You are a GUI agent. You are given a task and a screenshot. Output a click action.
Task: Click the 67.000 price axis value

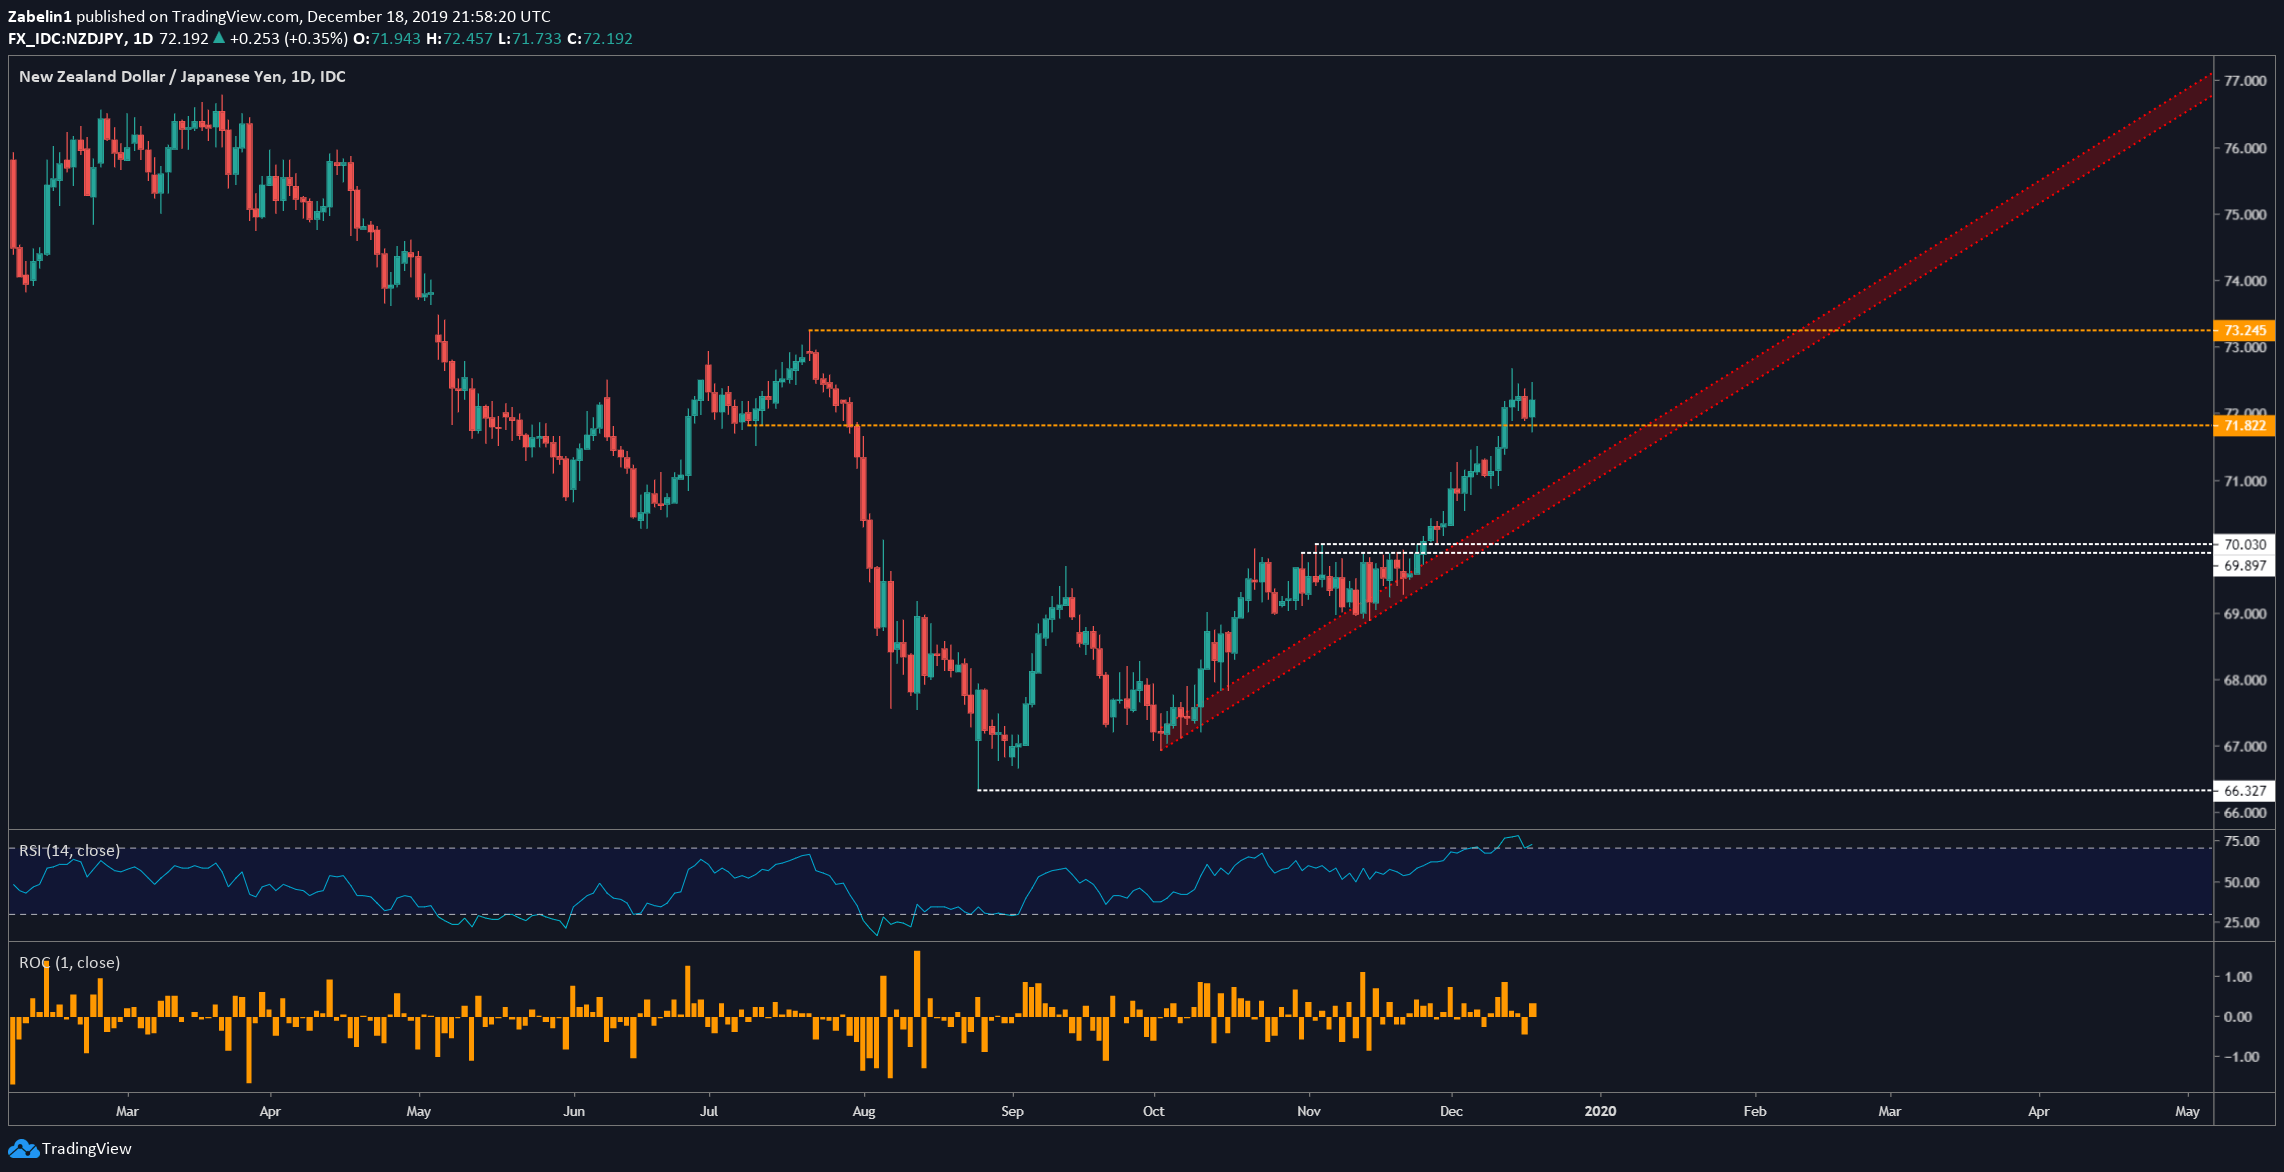(2245, 747)
